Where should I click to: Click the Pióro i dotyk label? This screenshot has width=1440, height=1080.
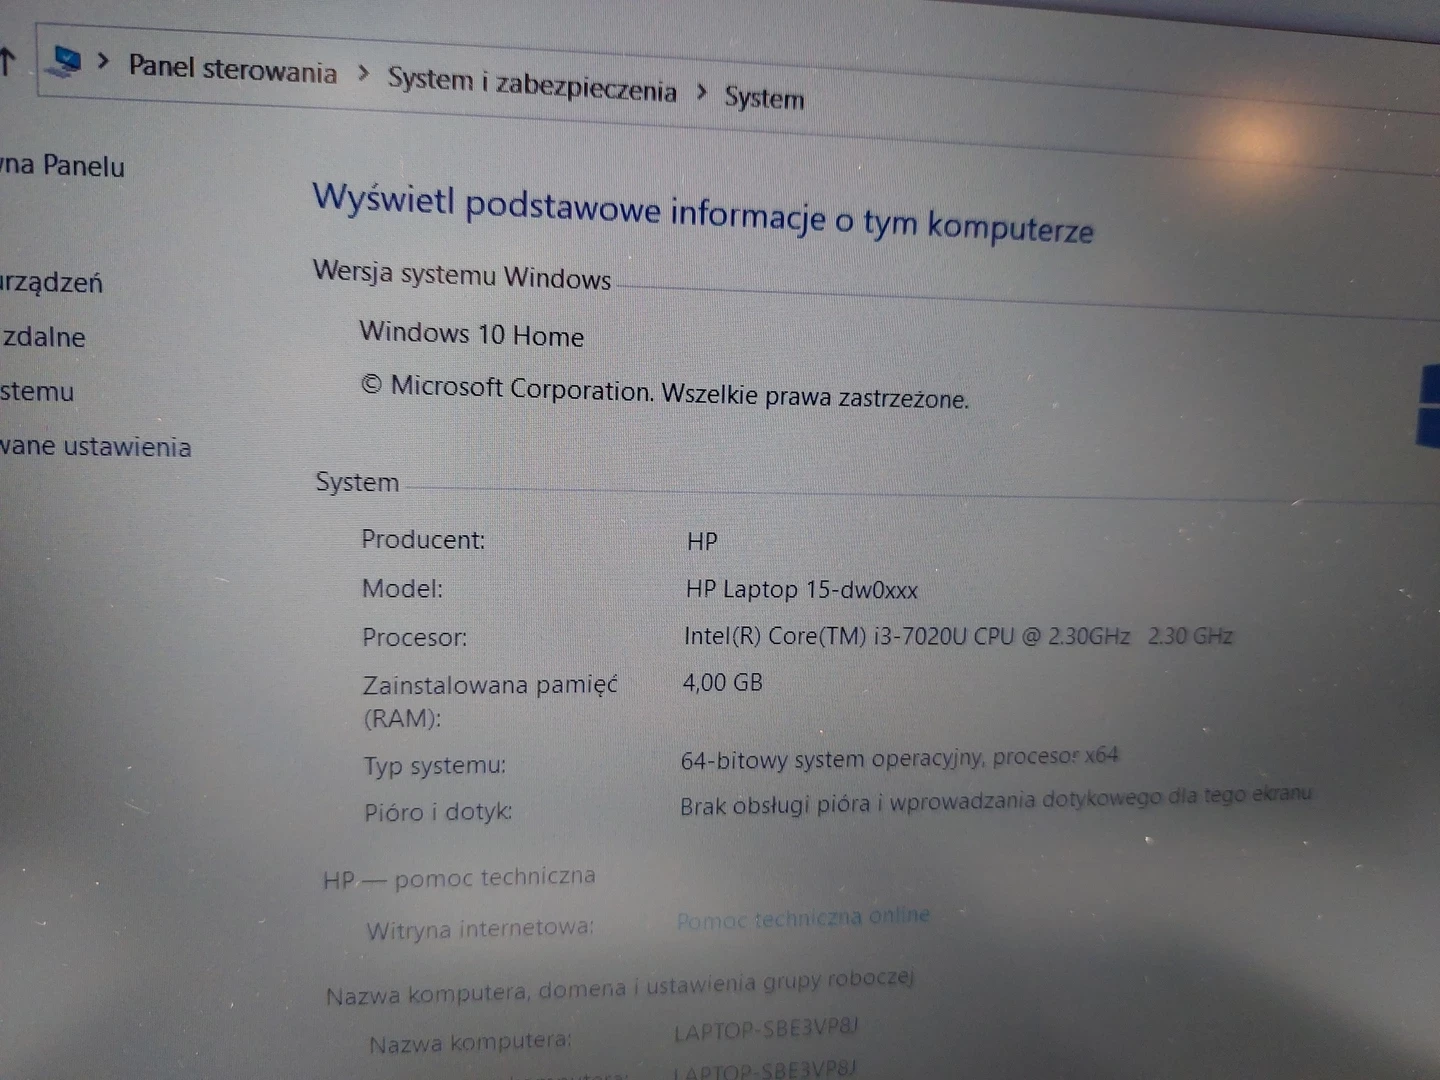[438, 812]
